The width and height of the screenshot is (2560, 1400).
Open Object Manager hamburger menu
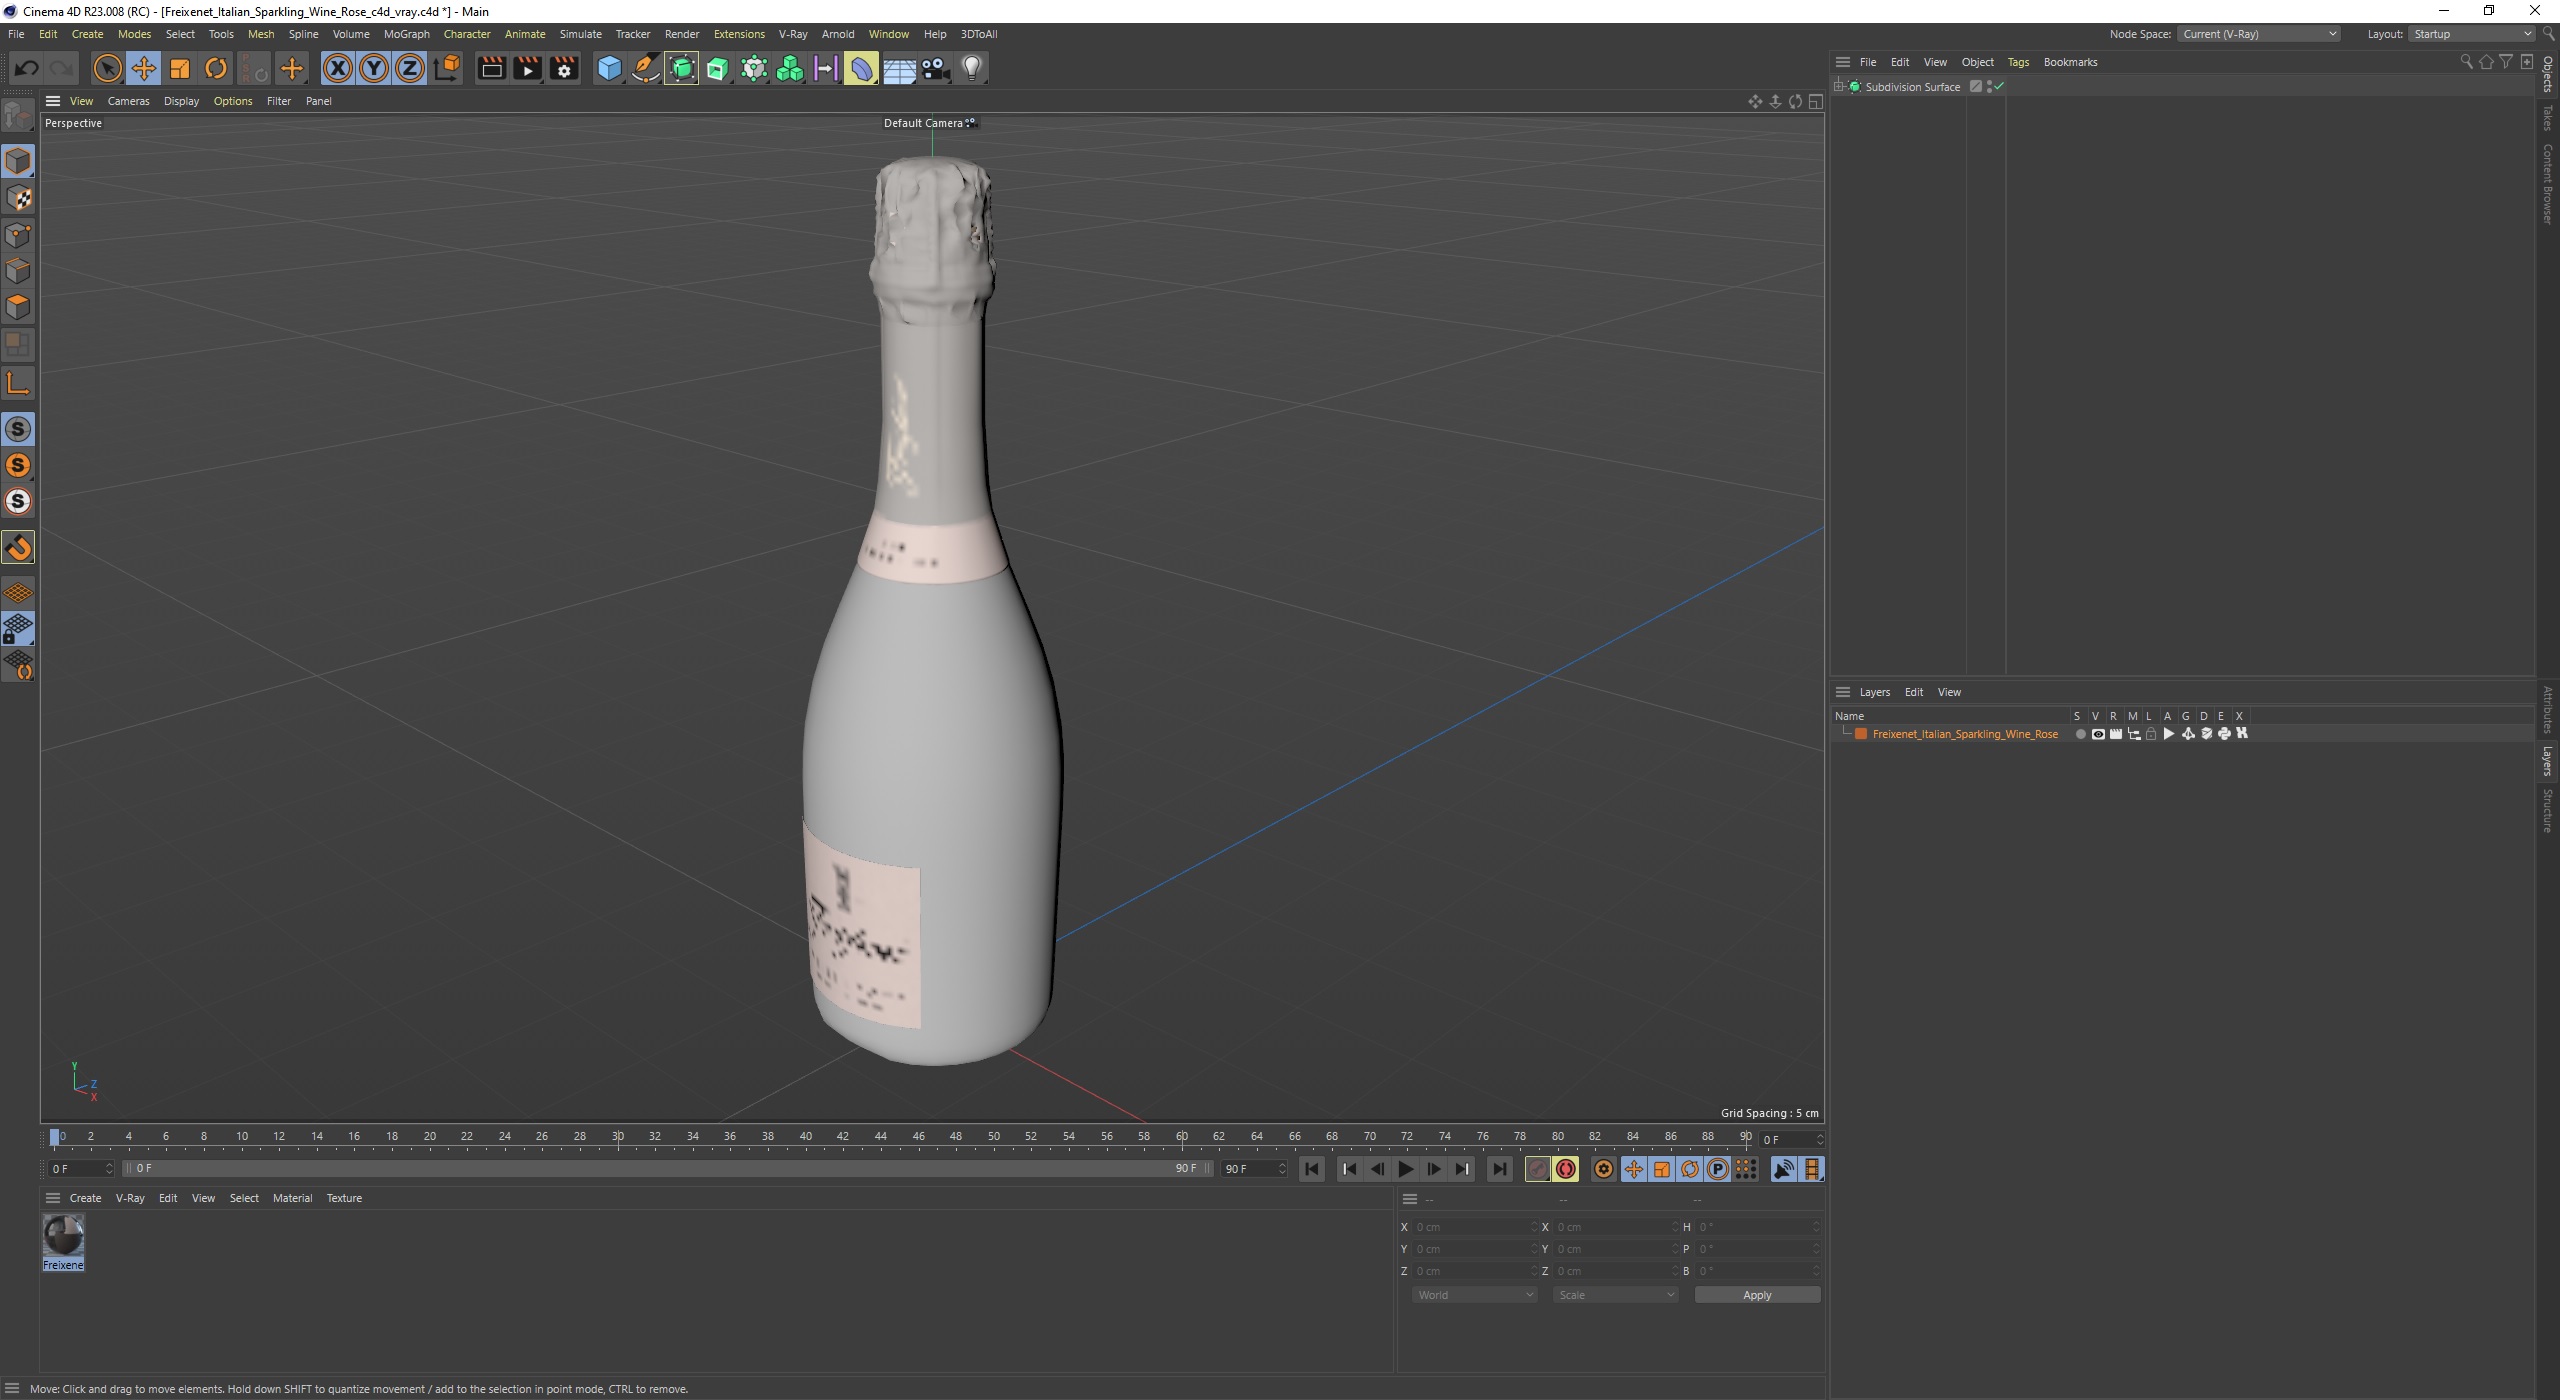(1843, 62)
